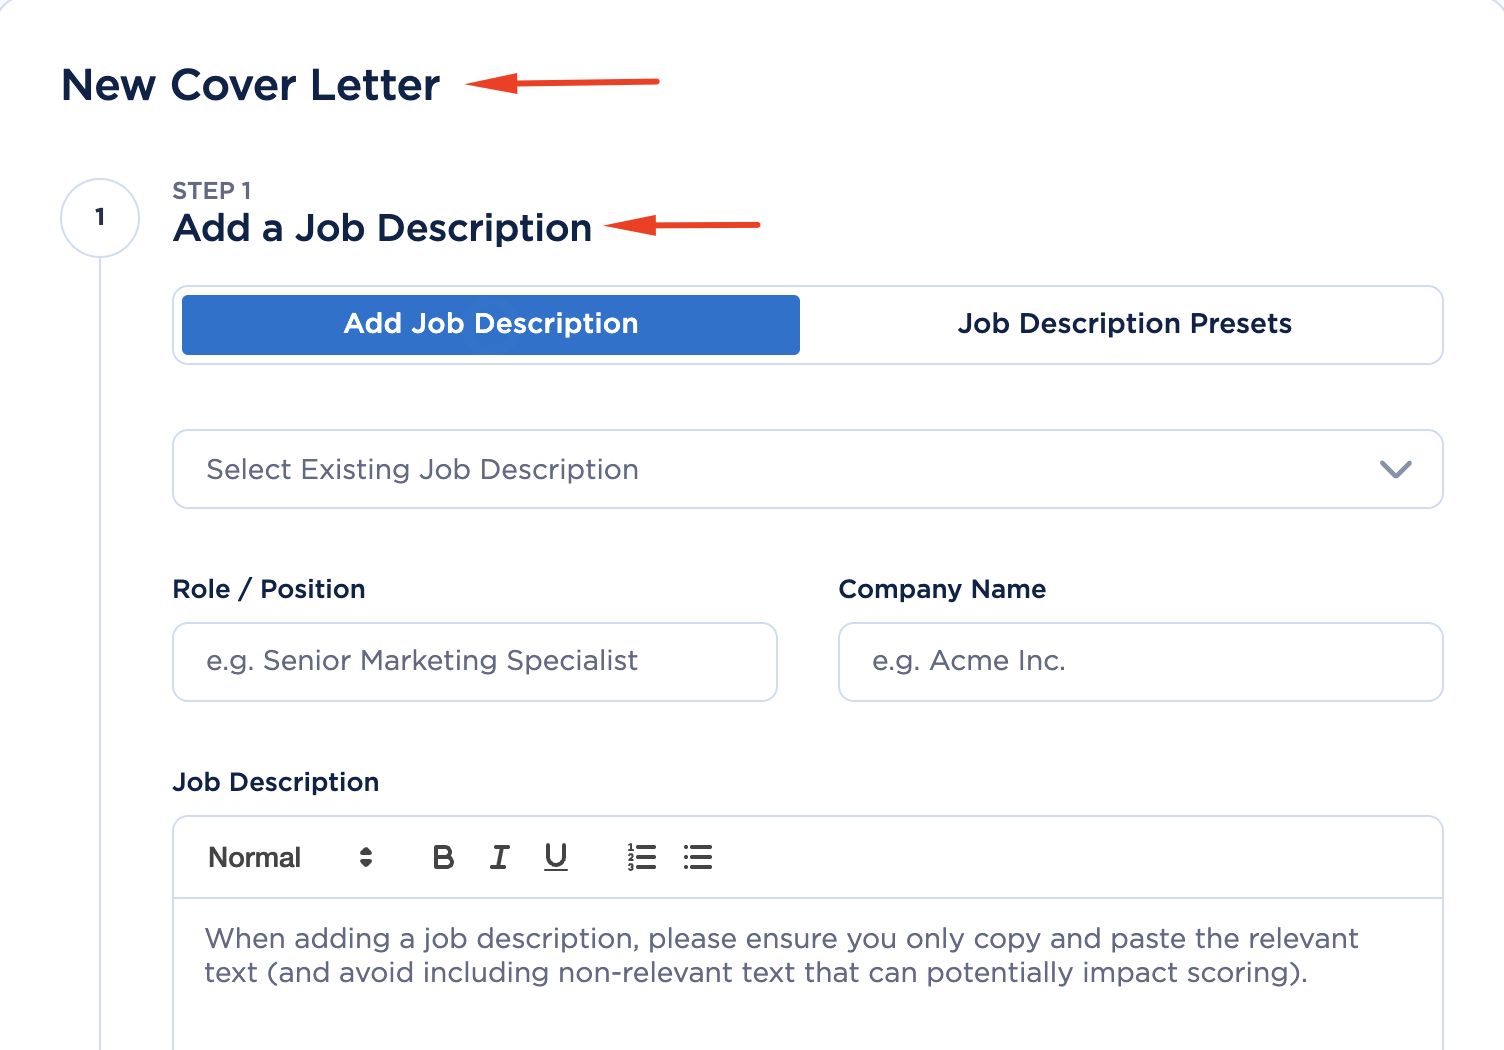Click the Add a Job Description heading

pyautogui.click(x=382, y=228)
